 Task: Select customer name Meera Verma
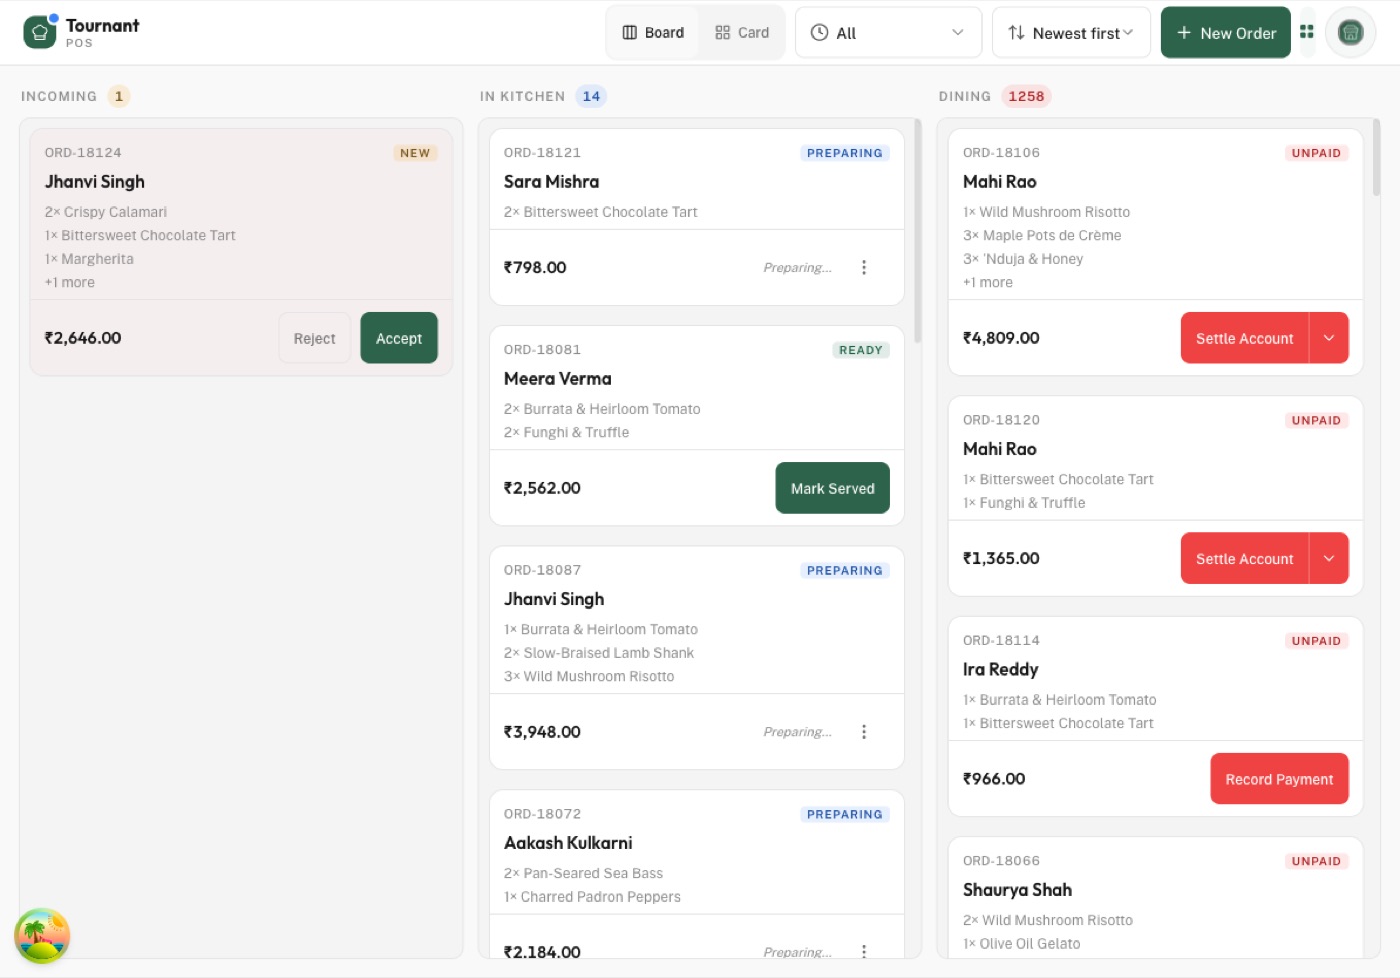[558, 379]
